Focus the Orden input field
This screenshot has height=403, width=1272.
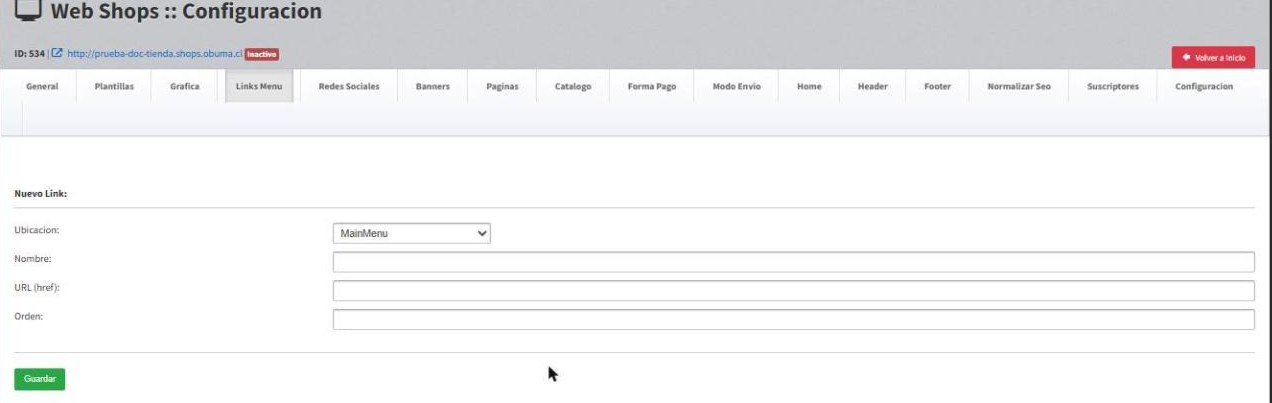click(794, 320)
